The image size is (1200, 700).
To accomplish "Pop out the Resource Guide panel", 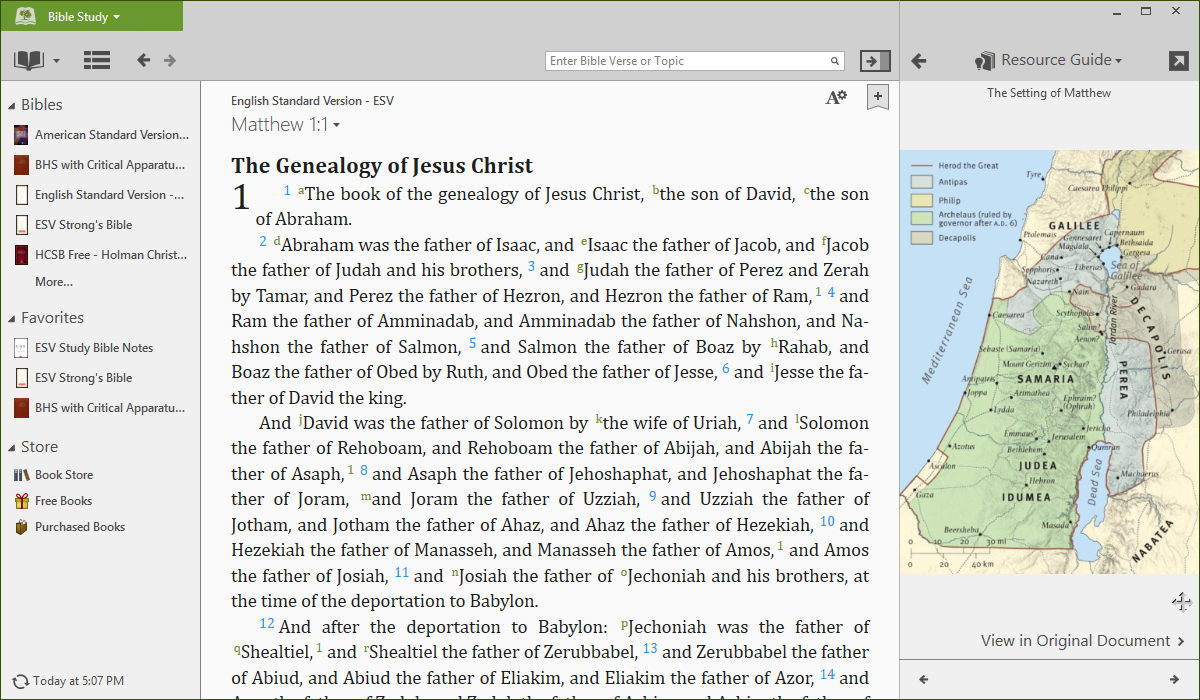I will (x=1179, y=61).
